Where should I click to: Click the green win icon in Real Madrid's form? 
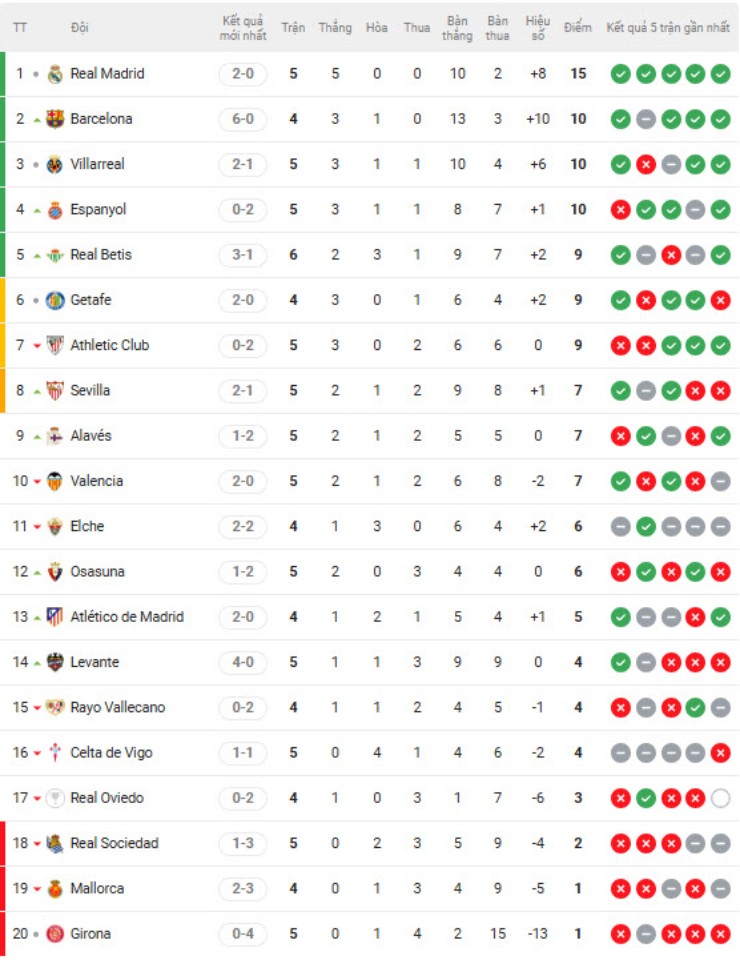(619, 73)
